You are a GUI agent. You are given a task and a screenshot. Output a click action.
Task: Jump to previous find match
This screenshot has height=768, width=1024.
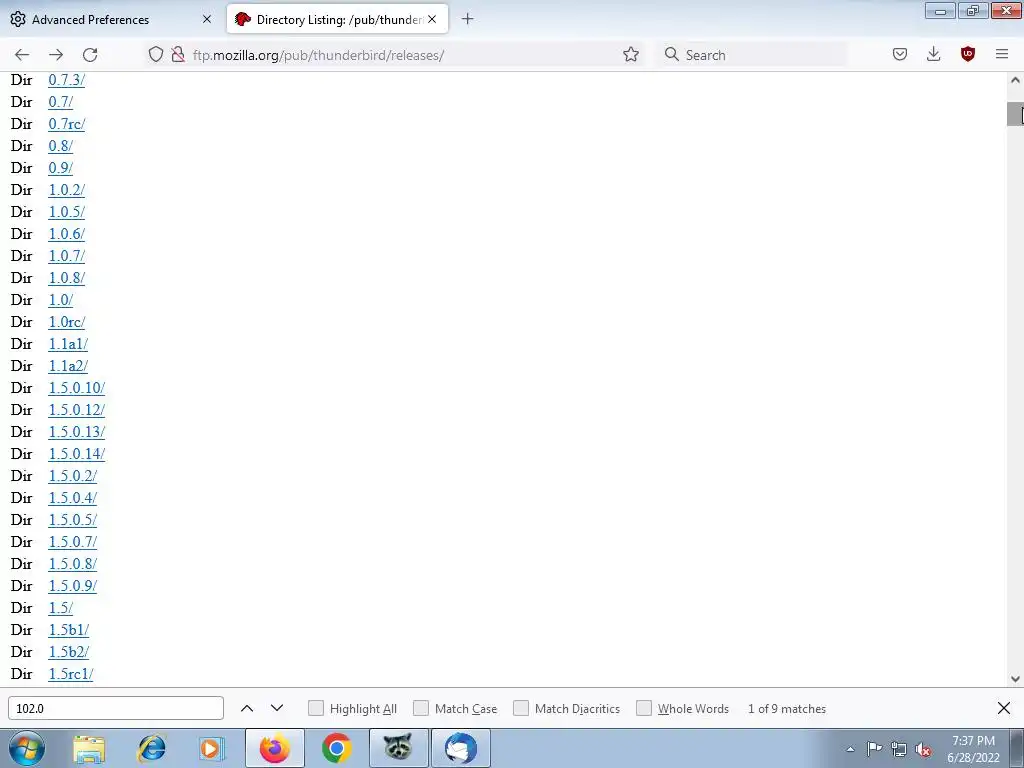pyautogui.click(x=247, y=709)
